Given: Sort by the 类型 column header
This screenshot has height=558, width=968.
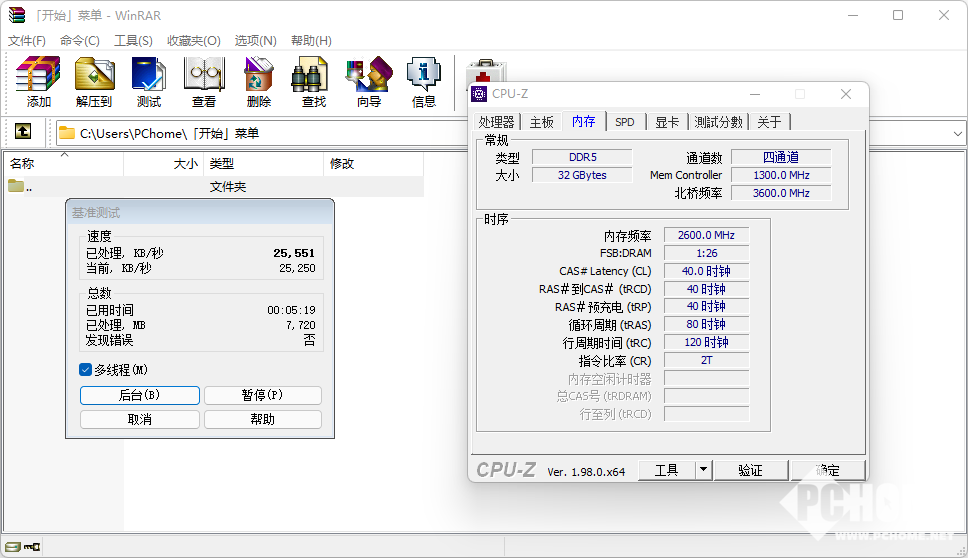Looking at the screenshot, I should click(264, 164).
